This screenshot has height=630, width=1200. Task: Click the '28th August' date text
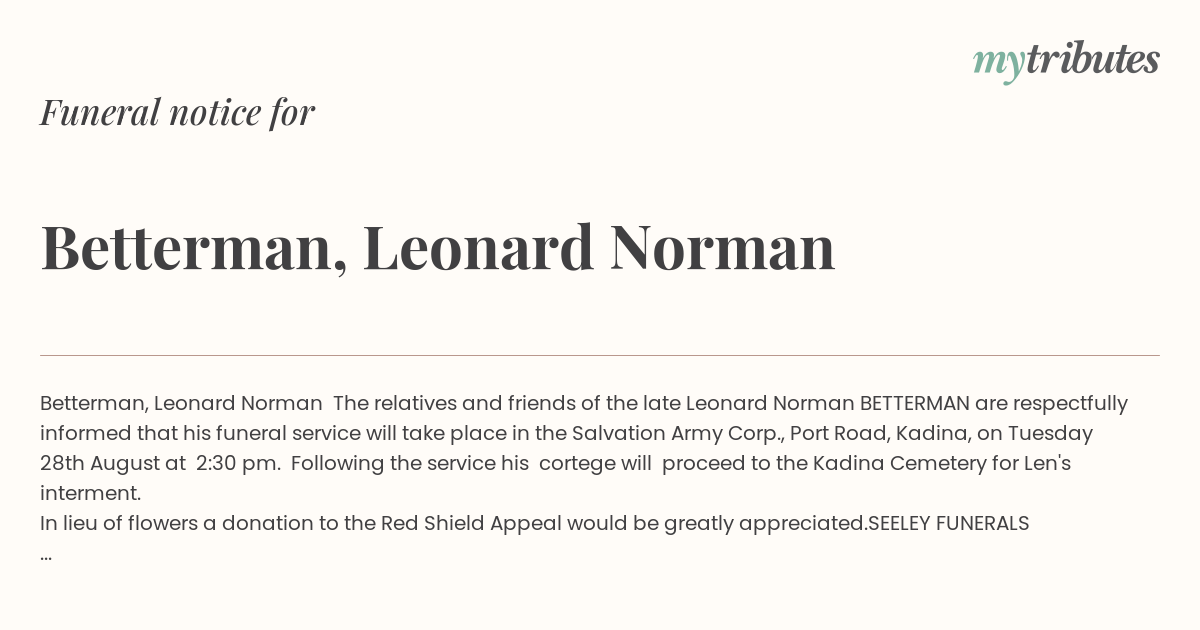click(x=101, y=464)
